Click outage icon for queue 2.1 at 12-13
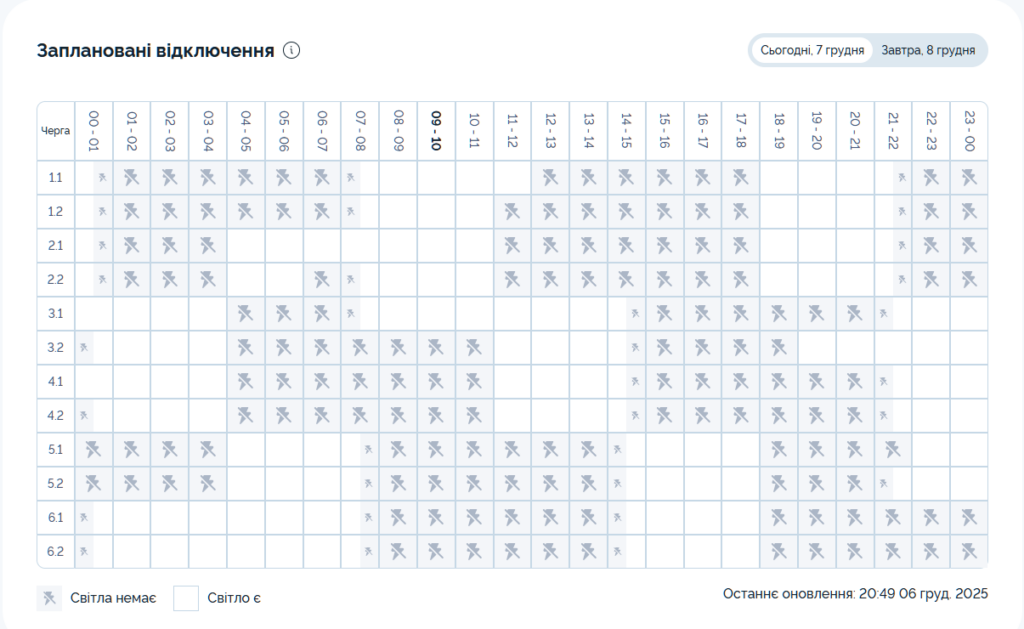 (x=549, y=246)
